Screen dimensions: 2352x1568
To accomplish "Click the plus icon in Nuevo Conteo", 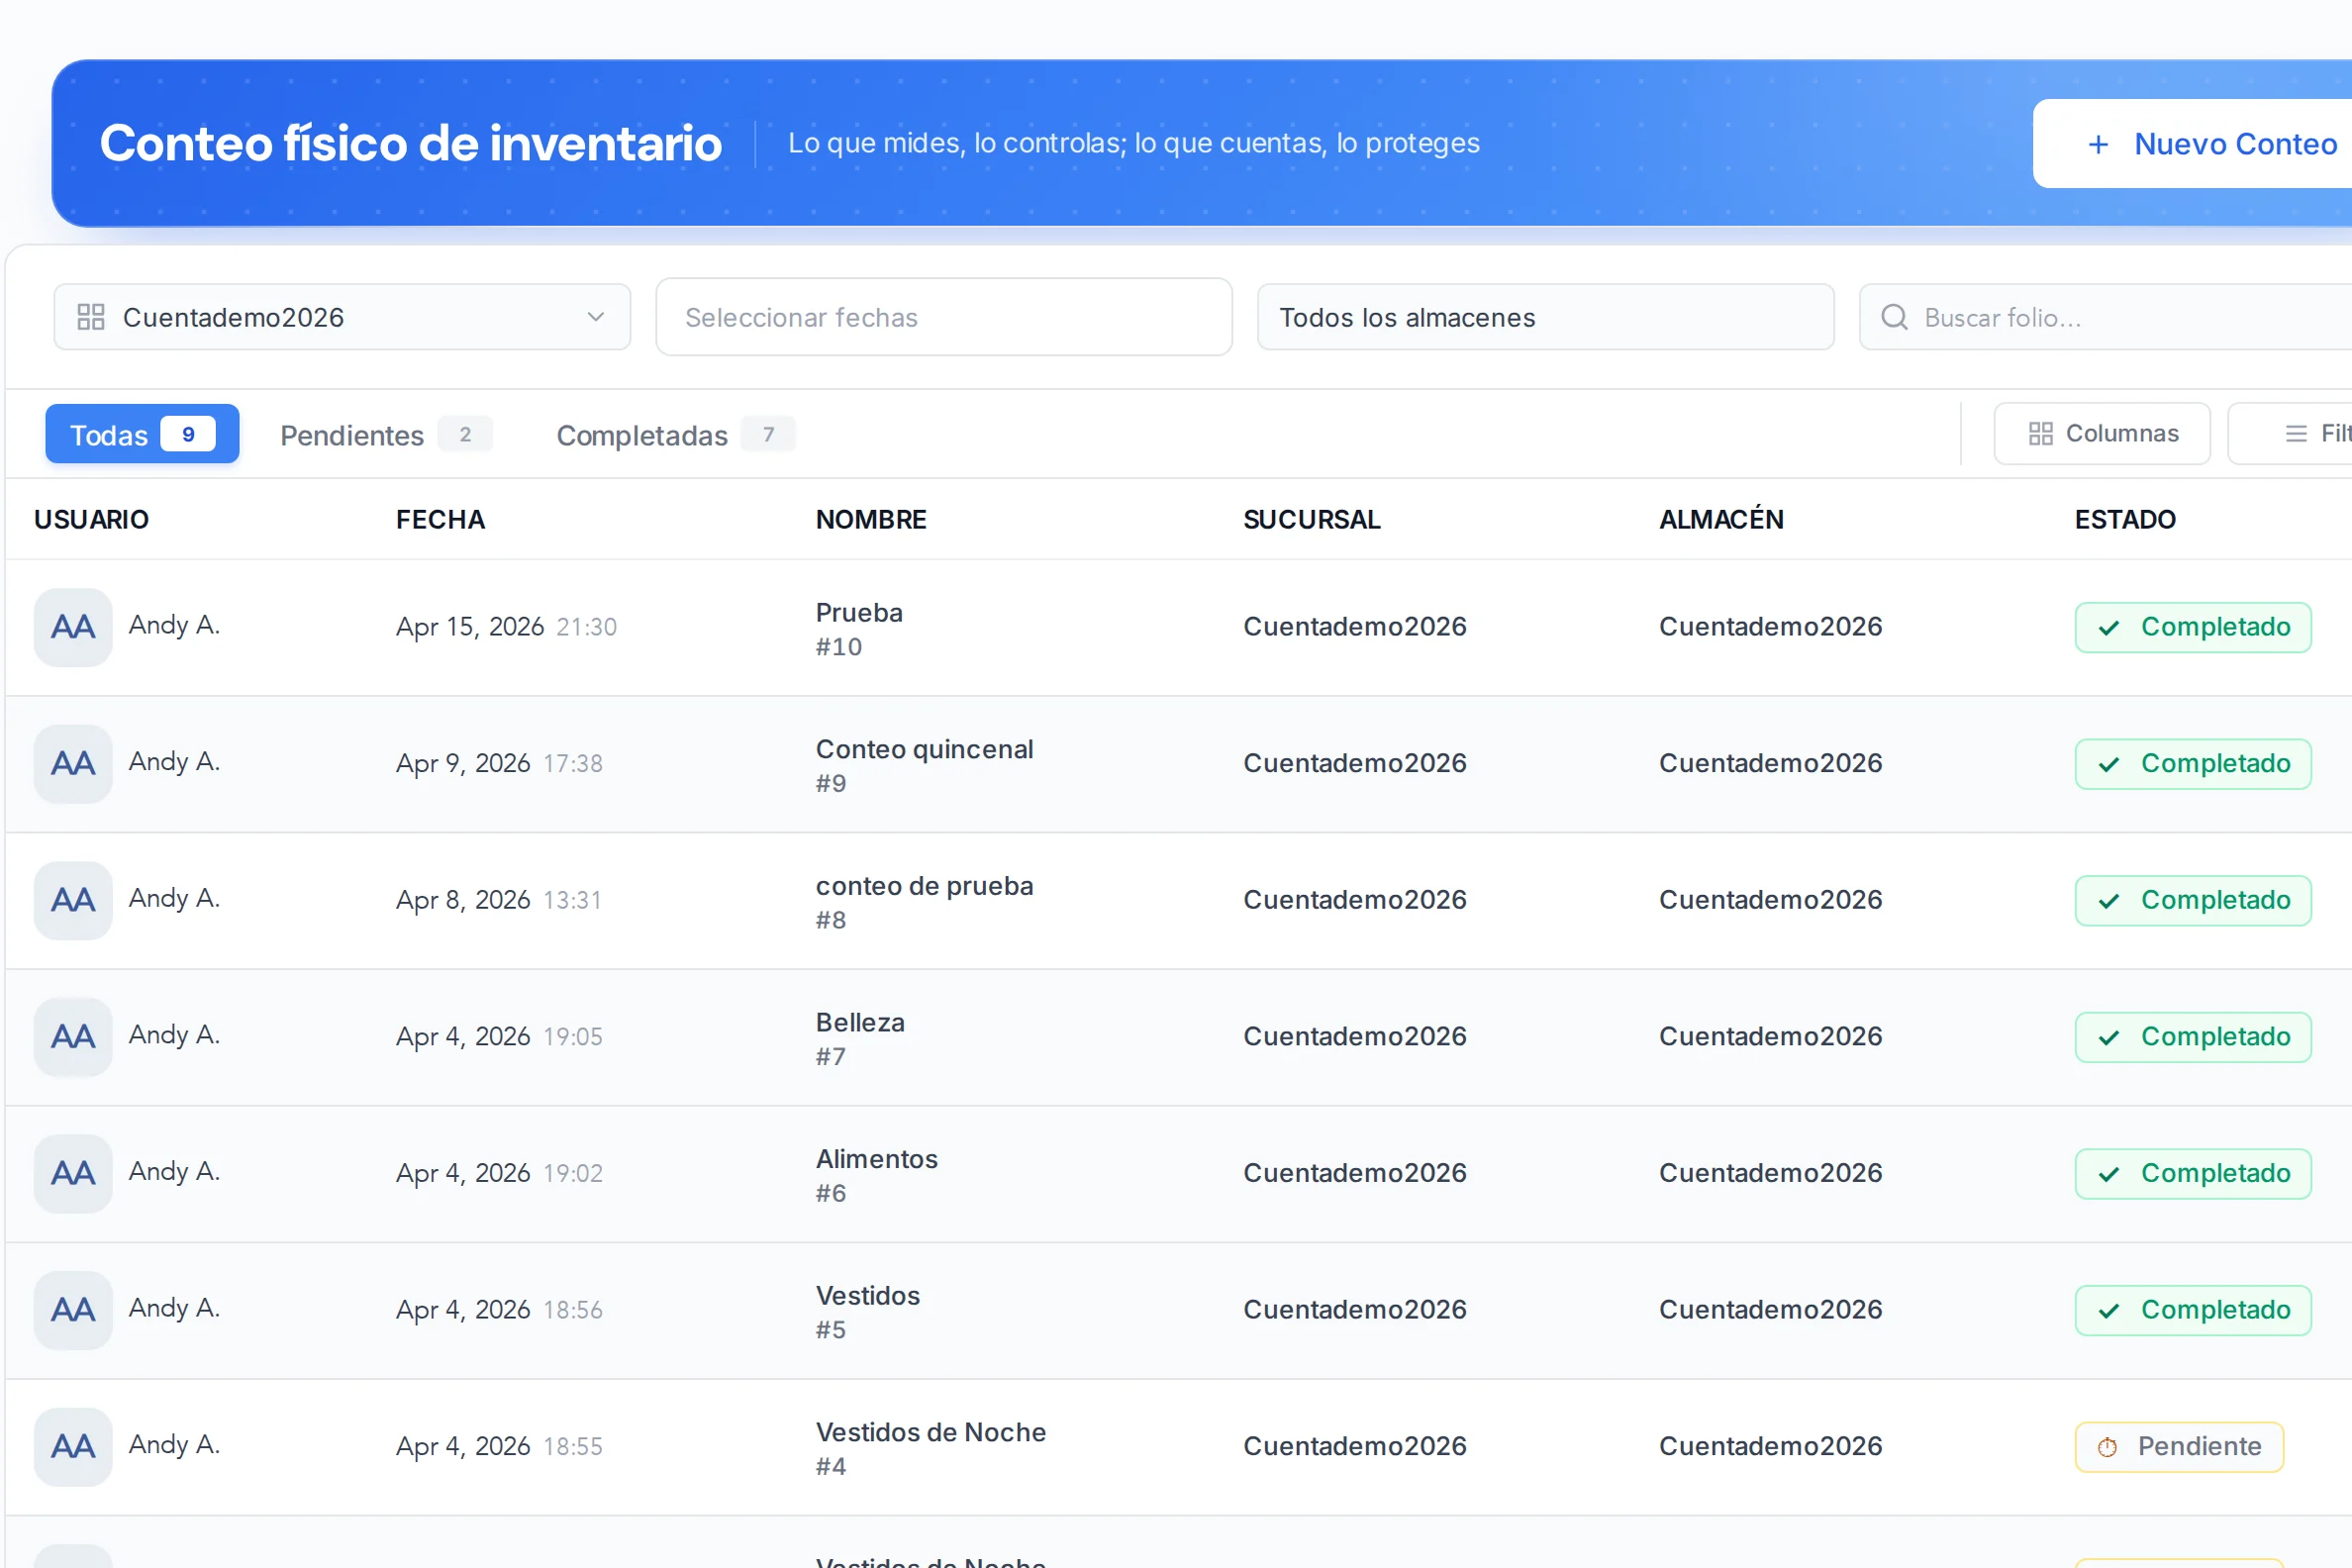I will click(2098, 145).
